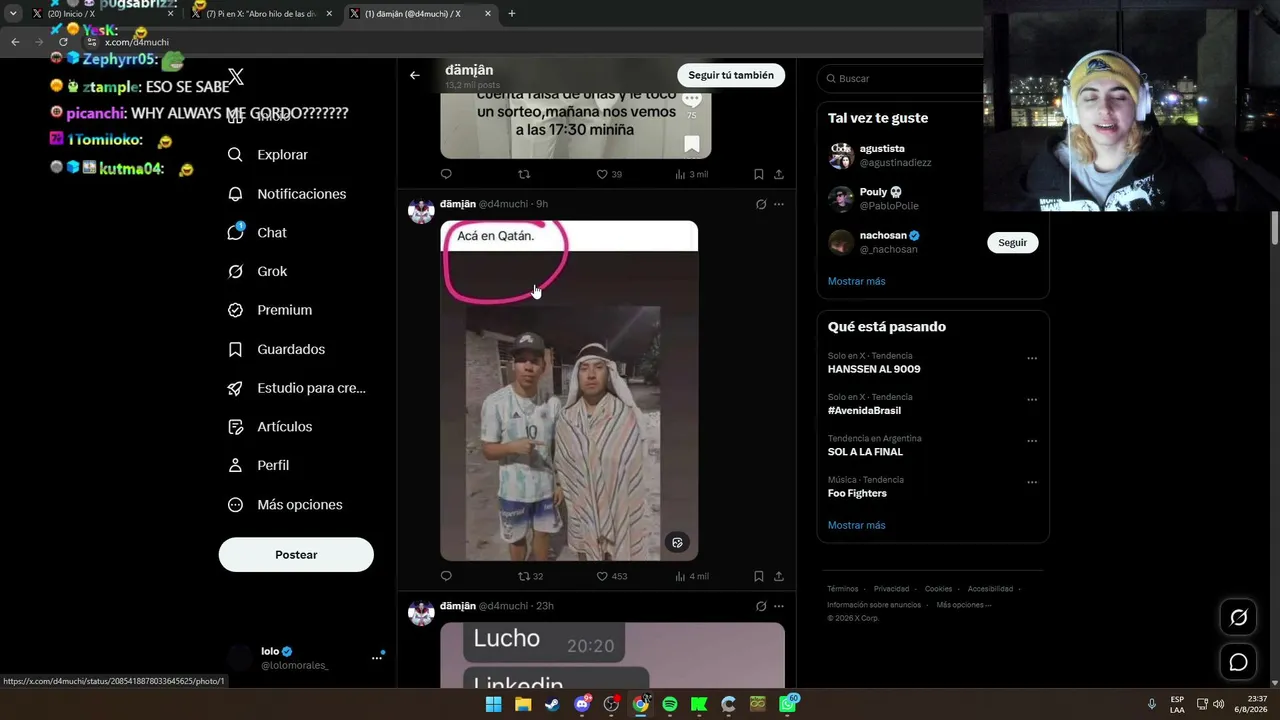Open Grok explain on the 9h post
The height and width of the screenshot is (720, 1280).
pos(760,204)
